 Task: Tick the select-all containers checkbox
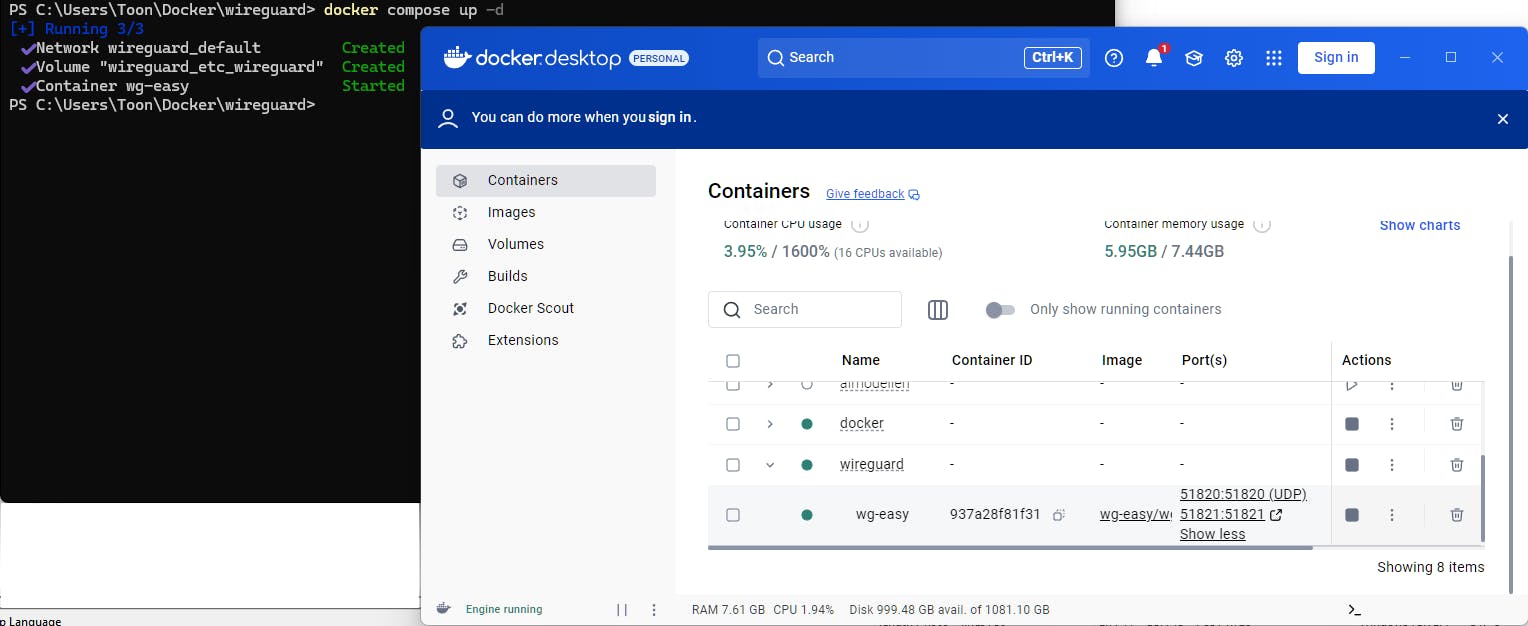coord(733,361)
